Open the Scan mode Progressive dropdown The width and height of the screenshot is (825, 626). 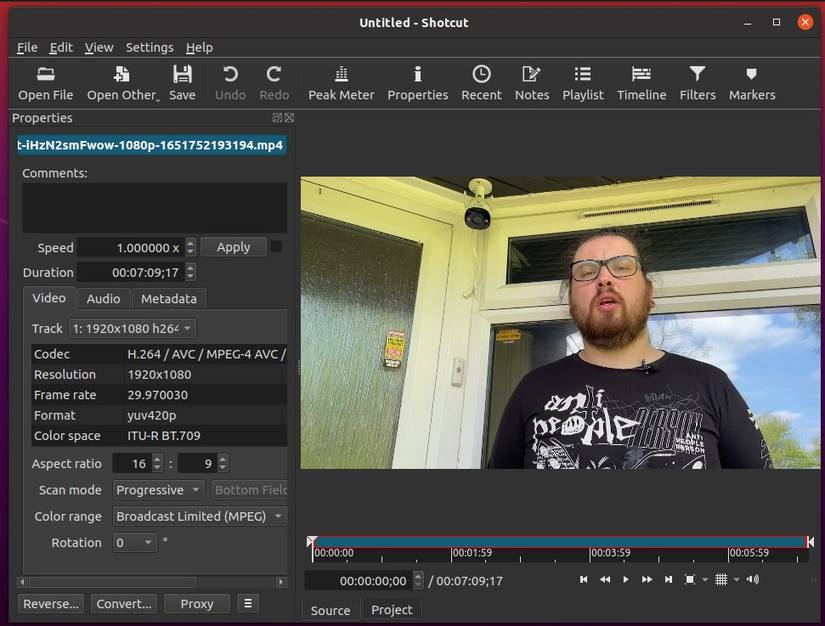click(x=158, y=490)
